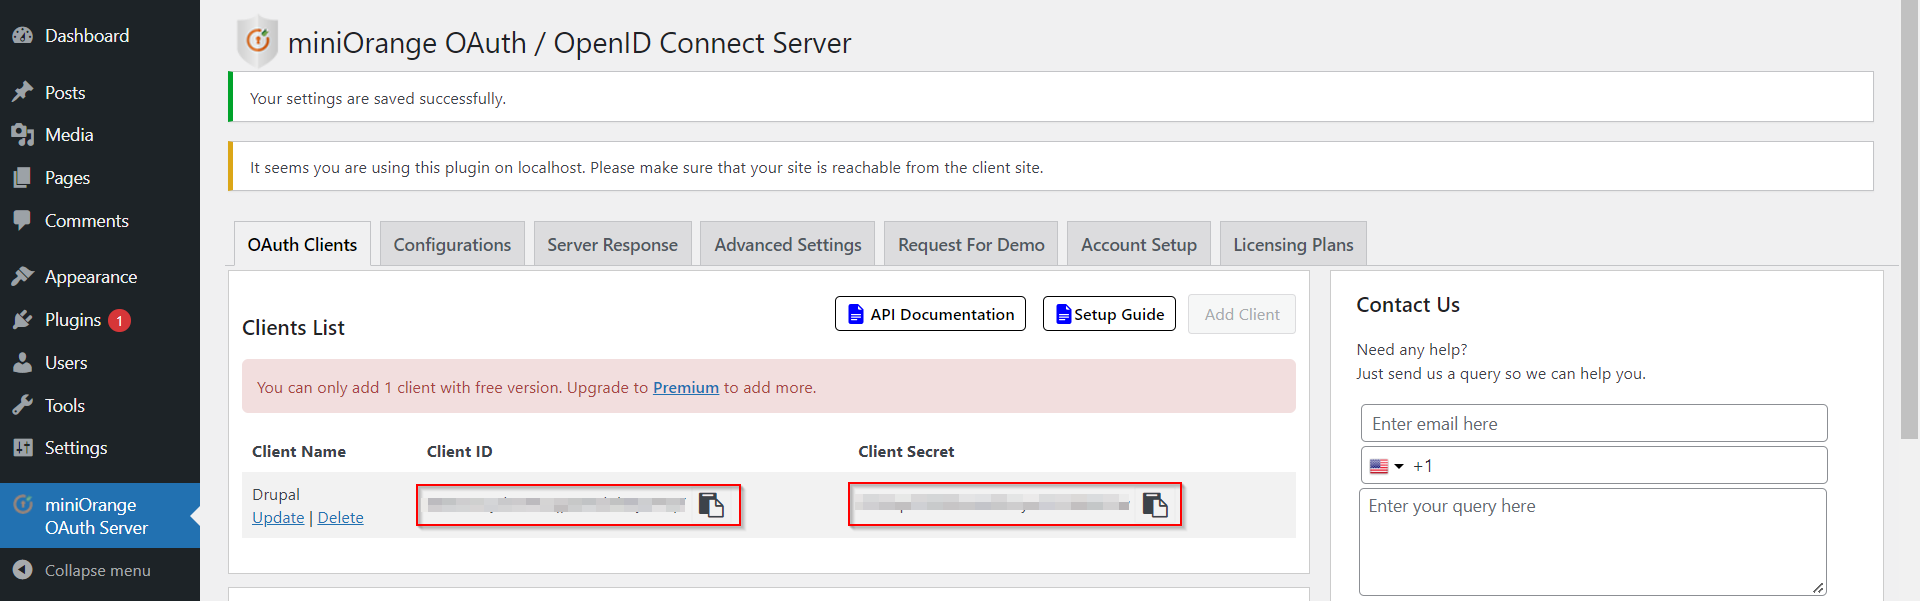Viewport: 1920px width, 601px height.
Task: View the Licensing Plans tab
Action: click(1293, 244)
